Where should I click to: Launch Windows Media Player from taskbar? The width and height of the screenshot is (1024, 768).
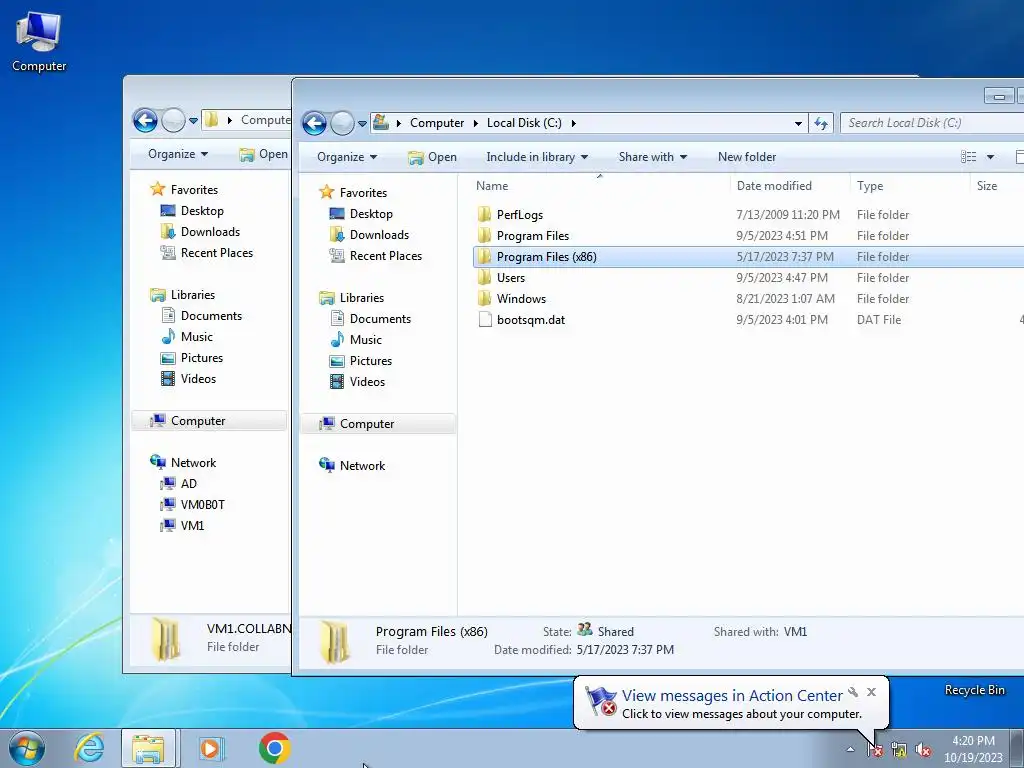[211, 748]
